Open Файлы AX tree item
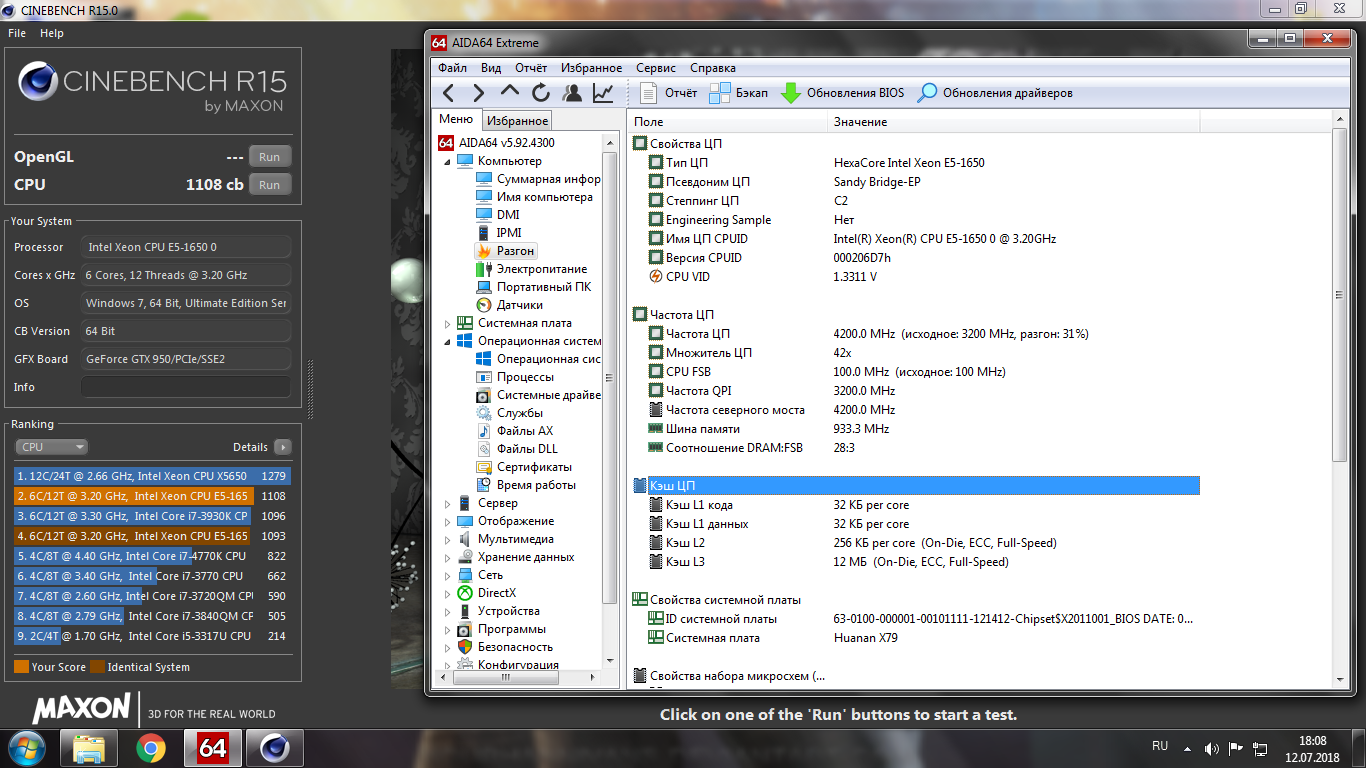The height and width of the screenshot is (768, 1366). tap(514, 431)
